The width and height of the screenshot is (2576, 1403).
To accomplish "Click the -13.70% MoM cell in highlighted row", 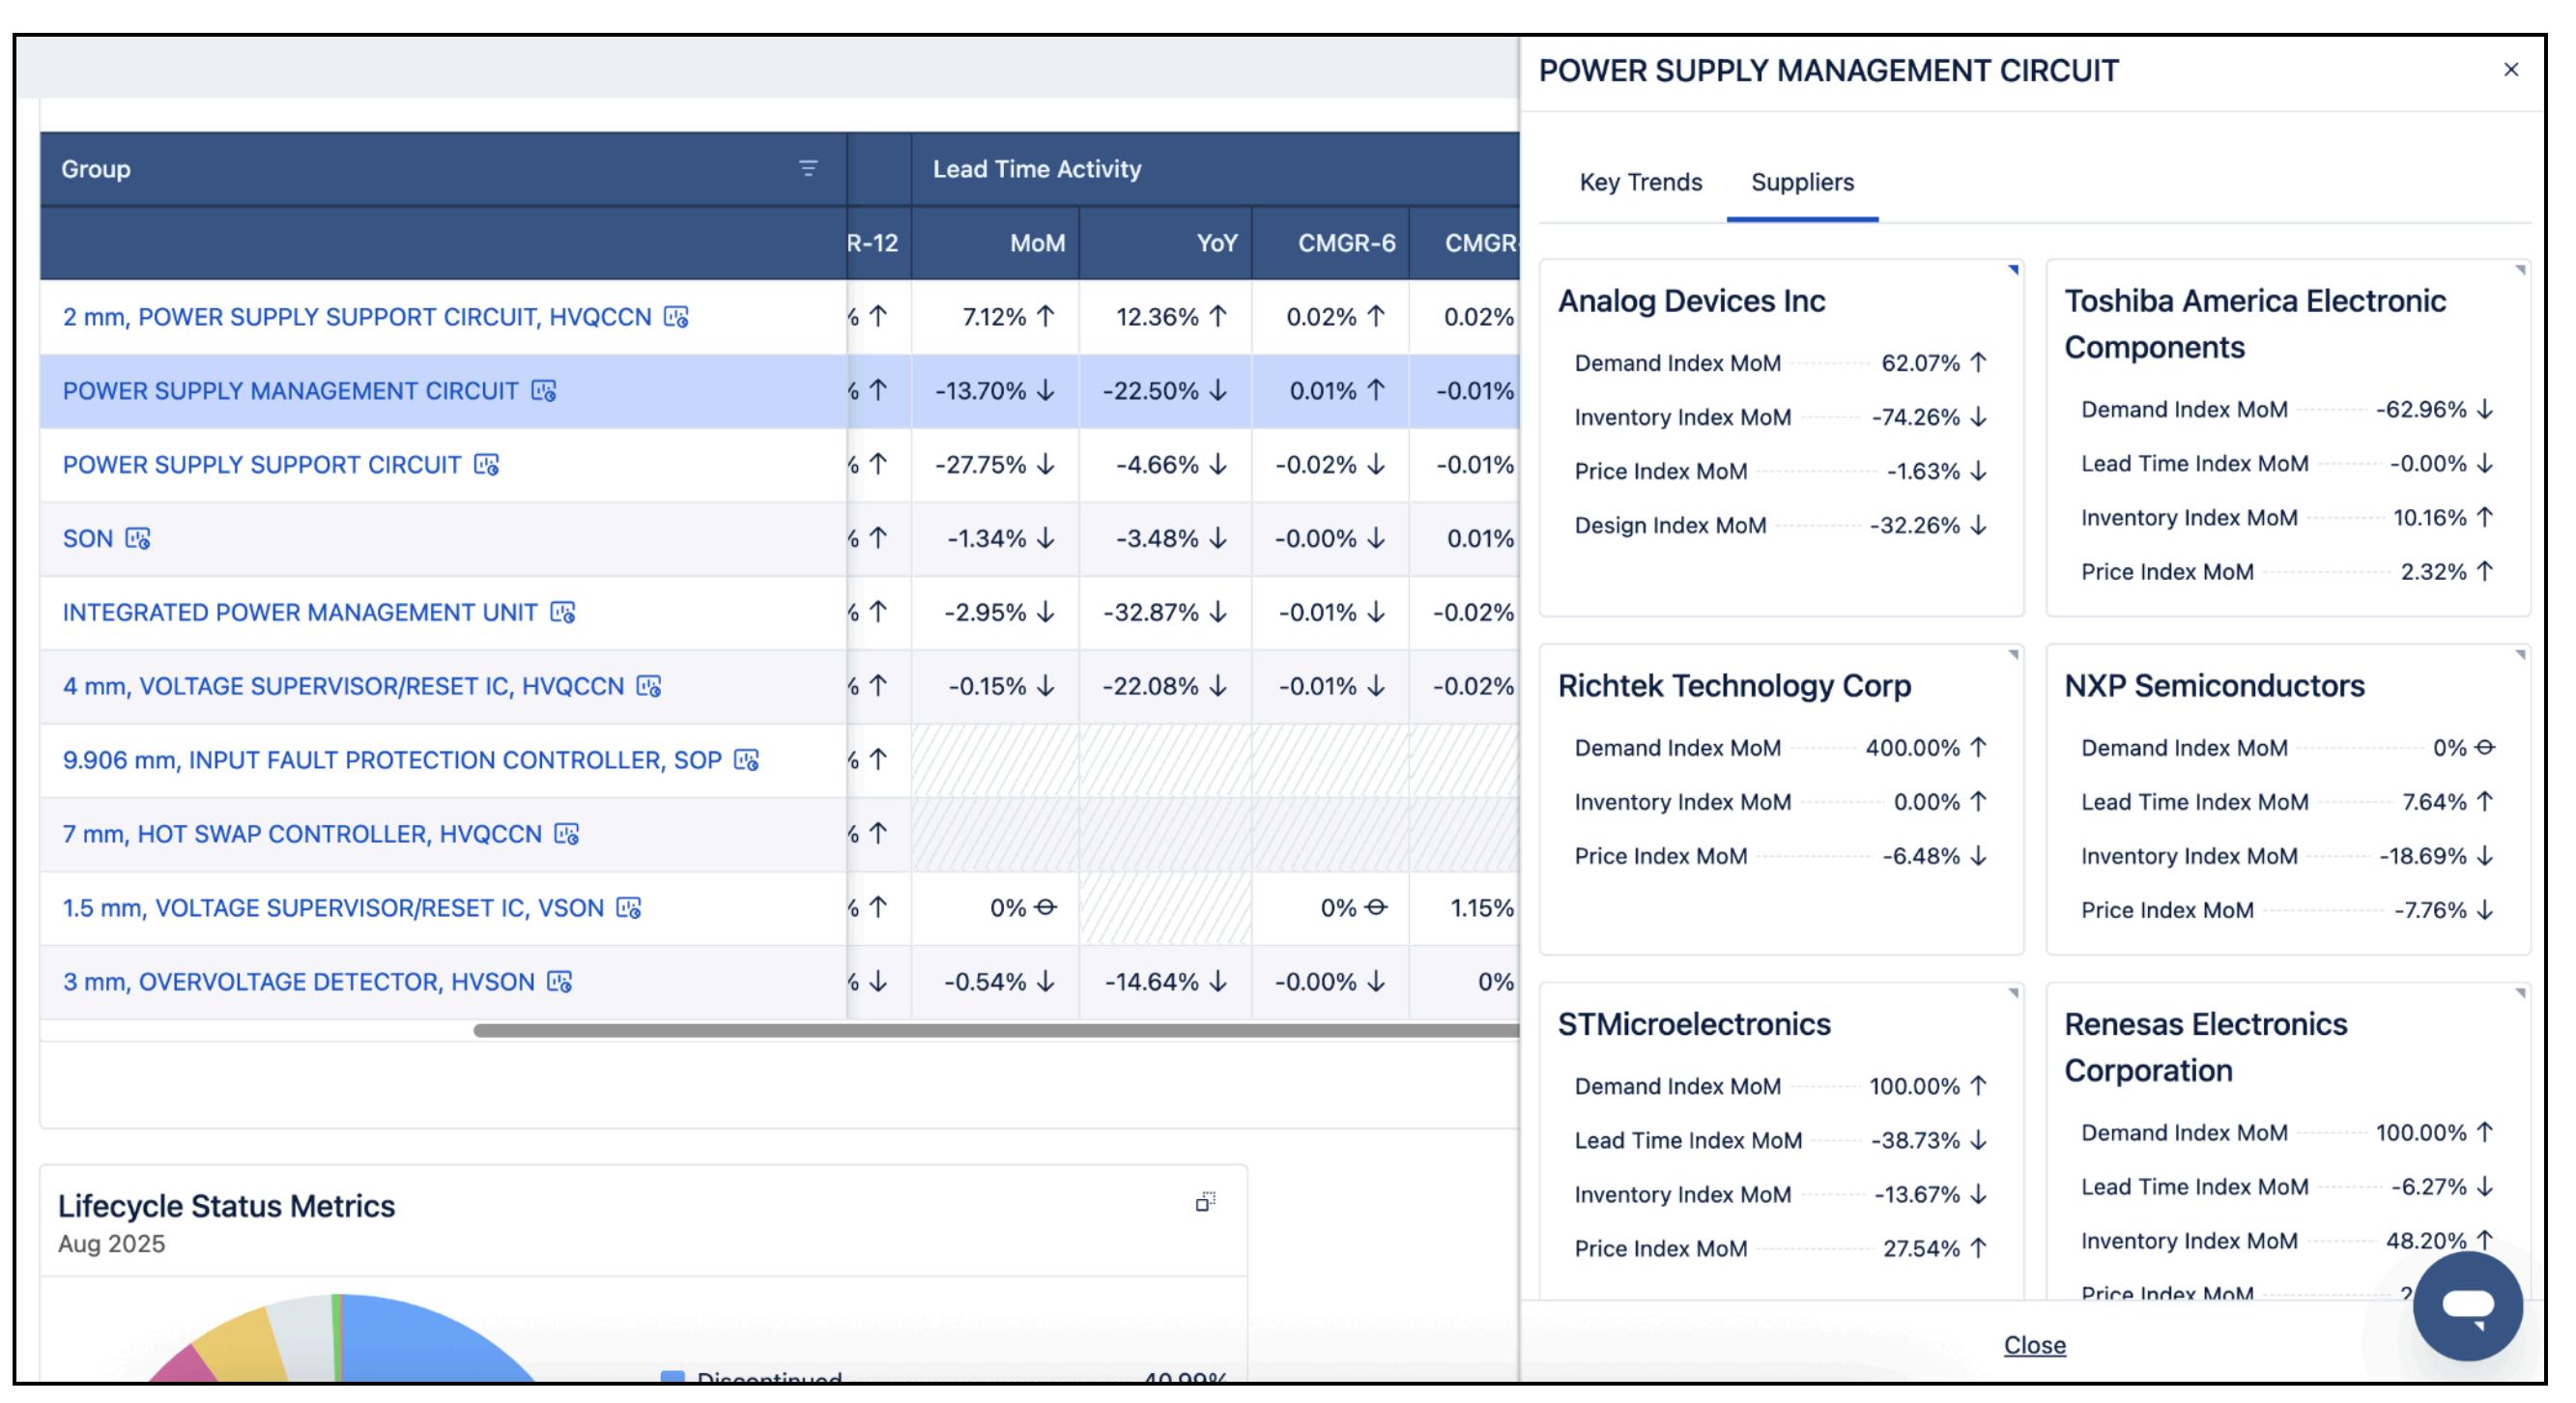I will coord(995,391).
